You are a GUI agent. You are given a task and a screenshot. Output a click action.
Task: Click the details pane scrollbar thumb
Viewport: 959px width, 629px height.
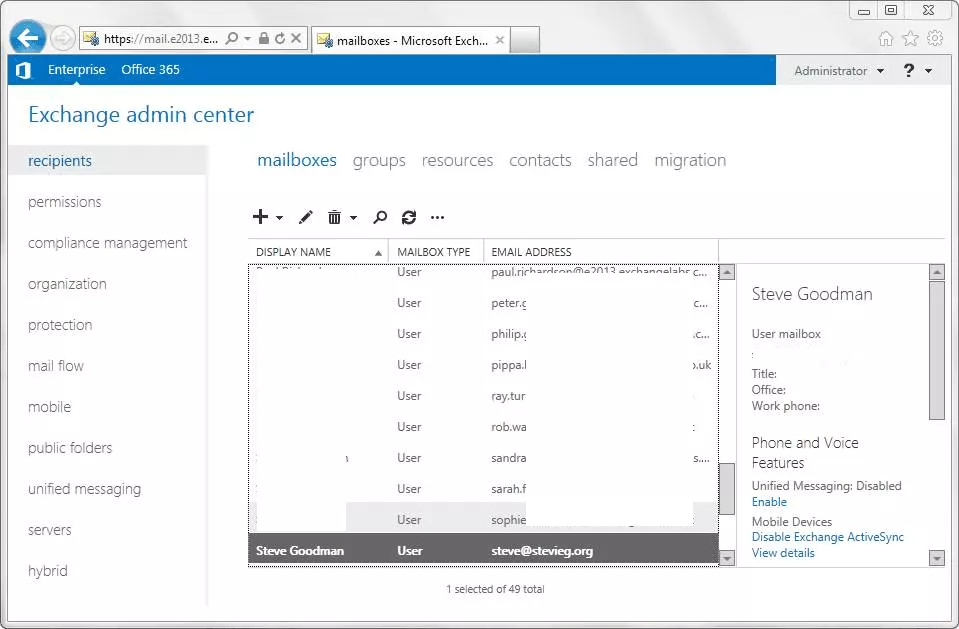click(x=936, y=350)
